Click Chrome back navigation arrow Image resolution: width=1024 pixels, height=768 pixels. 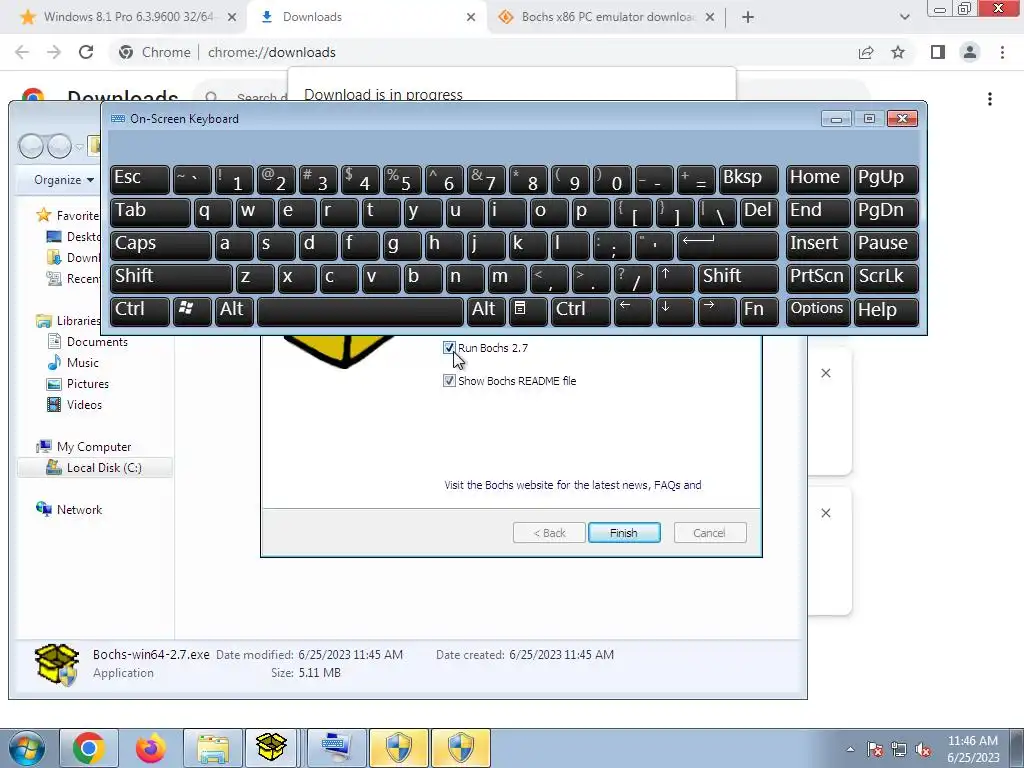click(22, 52)
